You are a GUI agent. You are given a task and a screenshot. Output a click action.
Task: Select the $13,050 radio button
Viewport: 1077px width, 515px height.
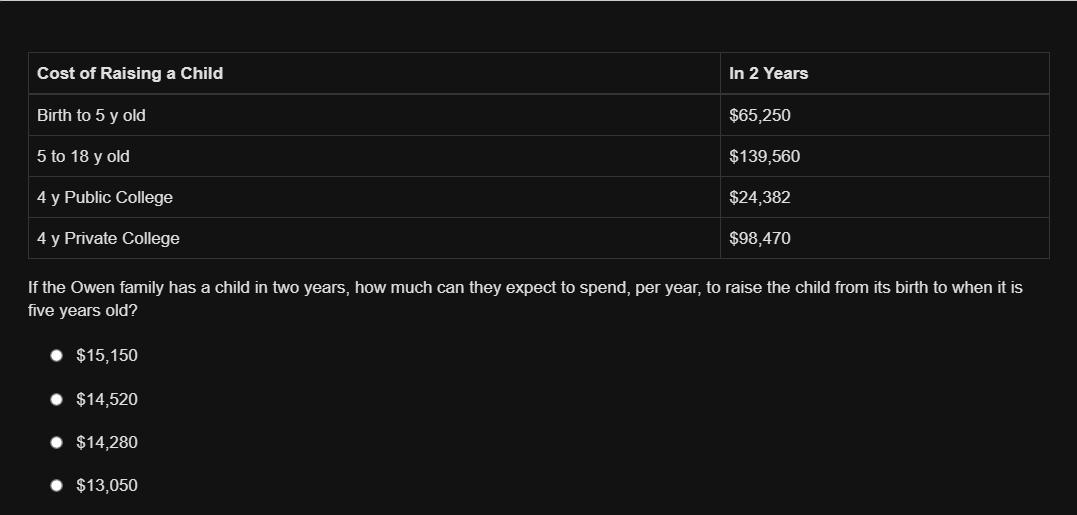(x=56, y=486)
